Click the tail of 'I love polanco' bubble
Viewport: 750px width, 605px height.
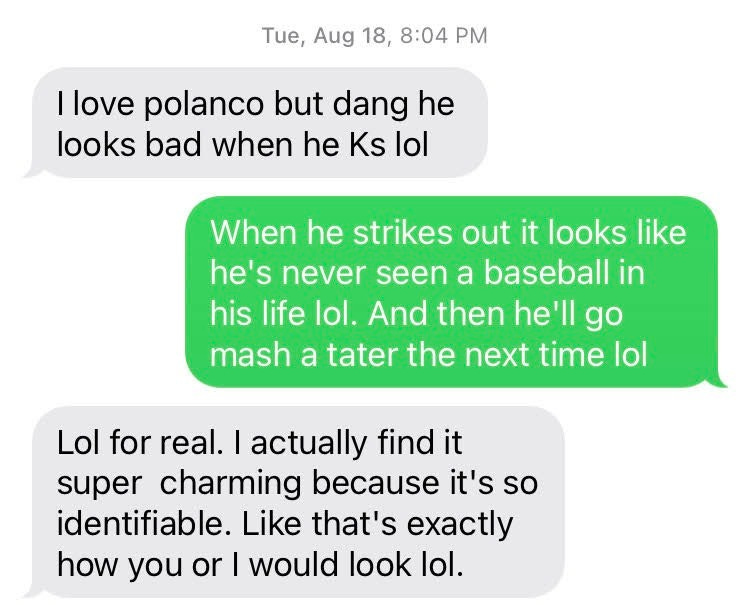(x=32, y=171)
